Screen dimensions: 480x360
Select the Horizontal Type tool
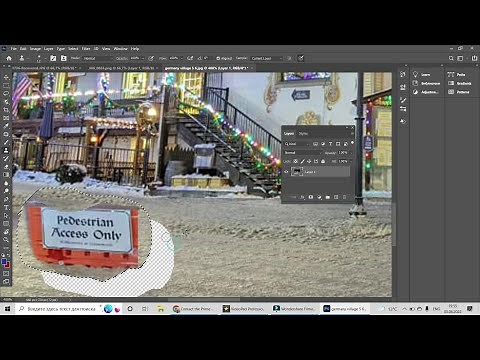click(6, 207)
